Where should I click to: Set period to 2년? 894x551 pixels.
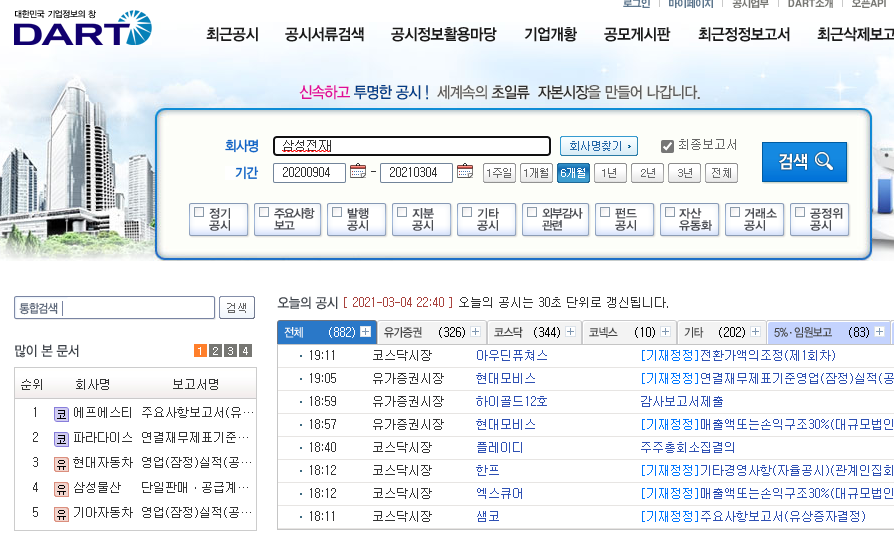click(x=647, y=173)
